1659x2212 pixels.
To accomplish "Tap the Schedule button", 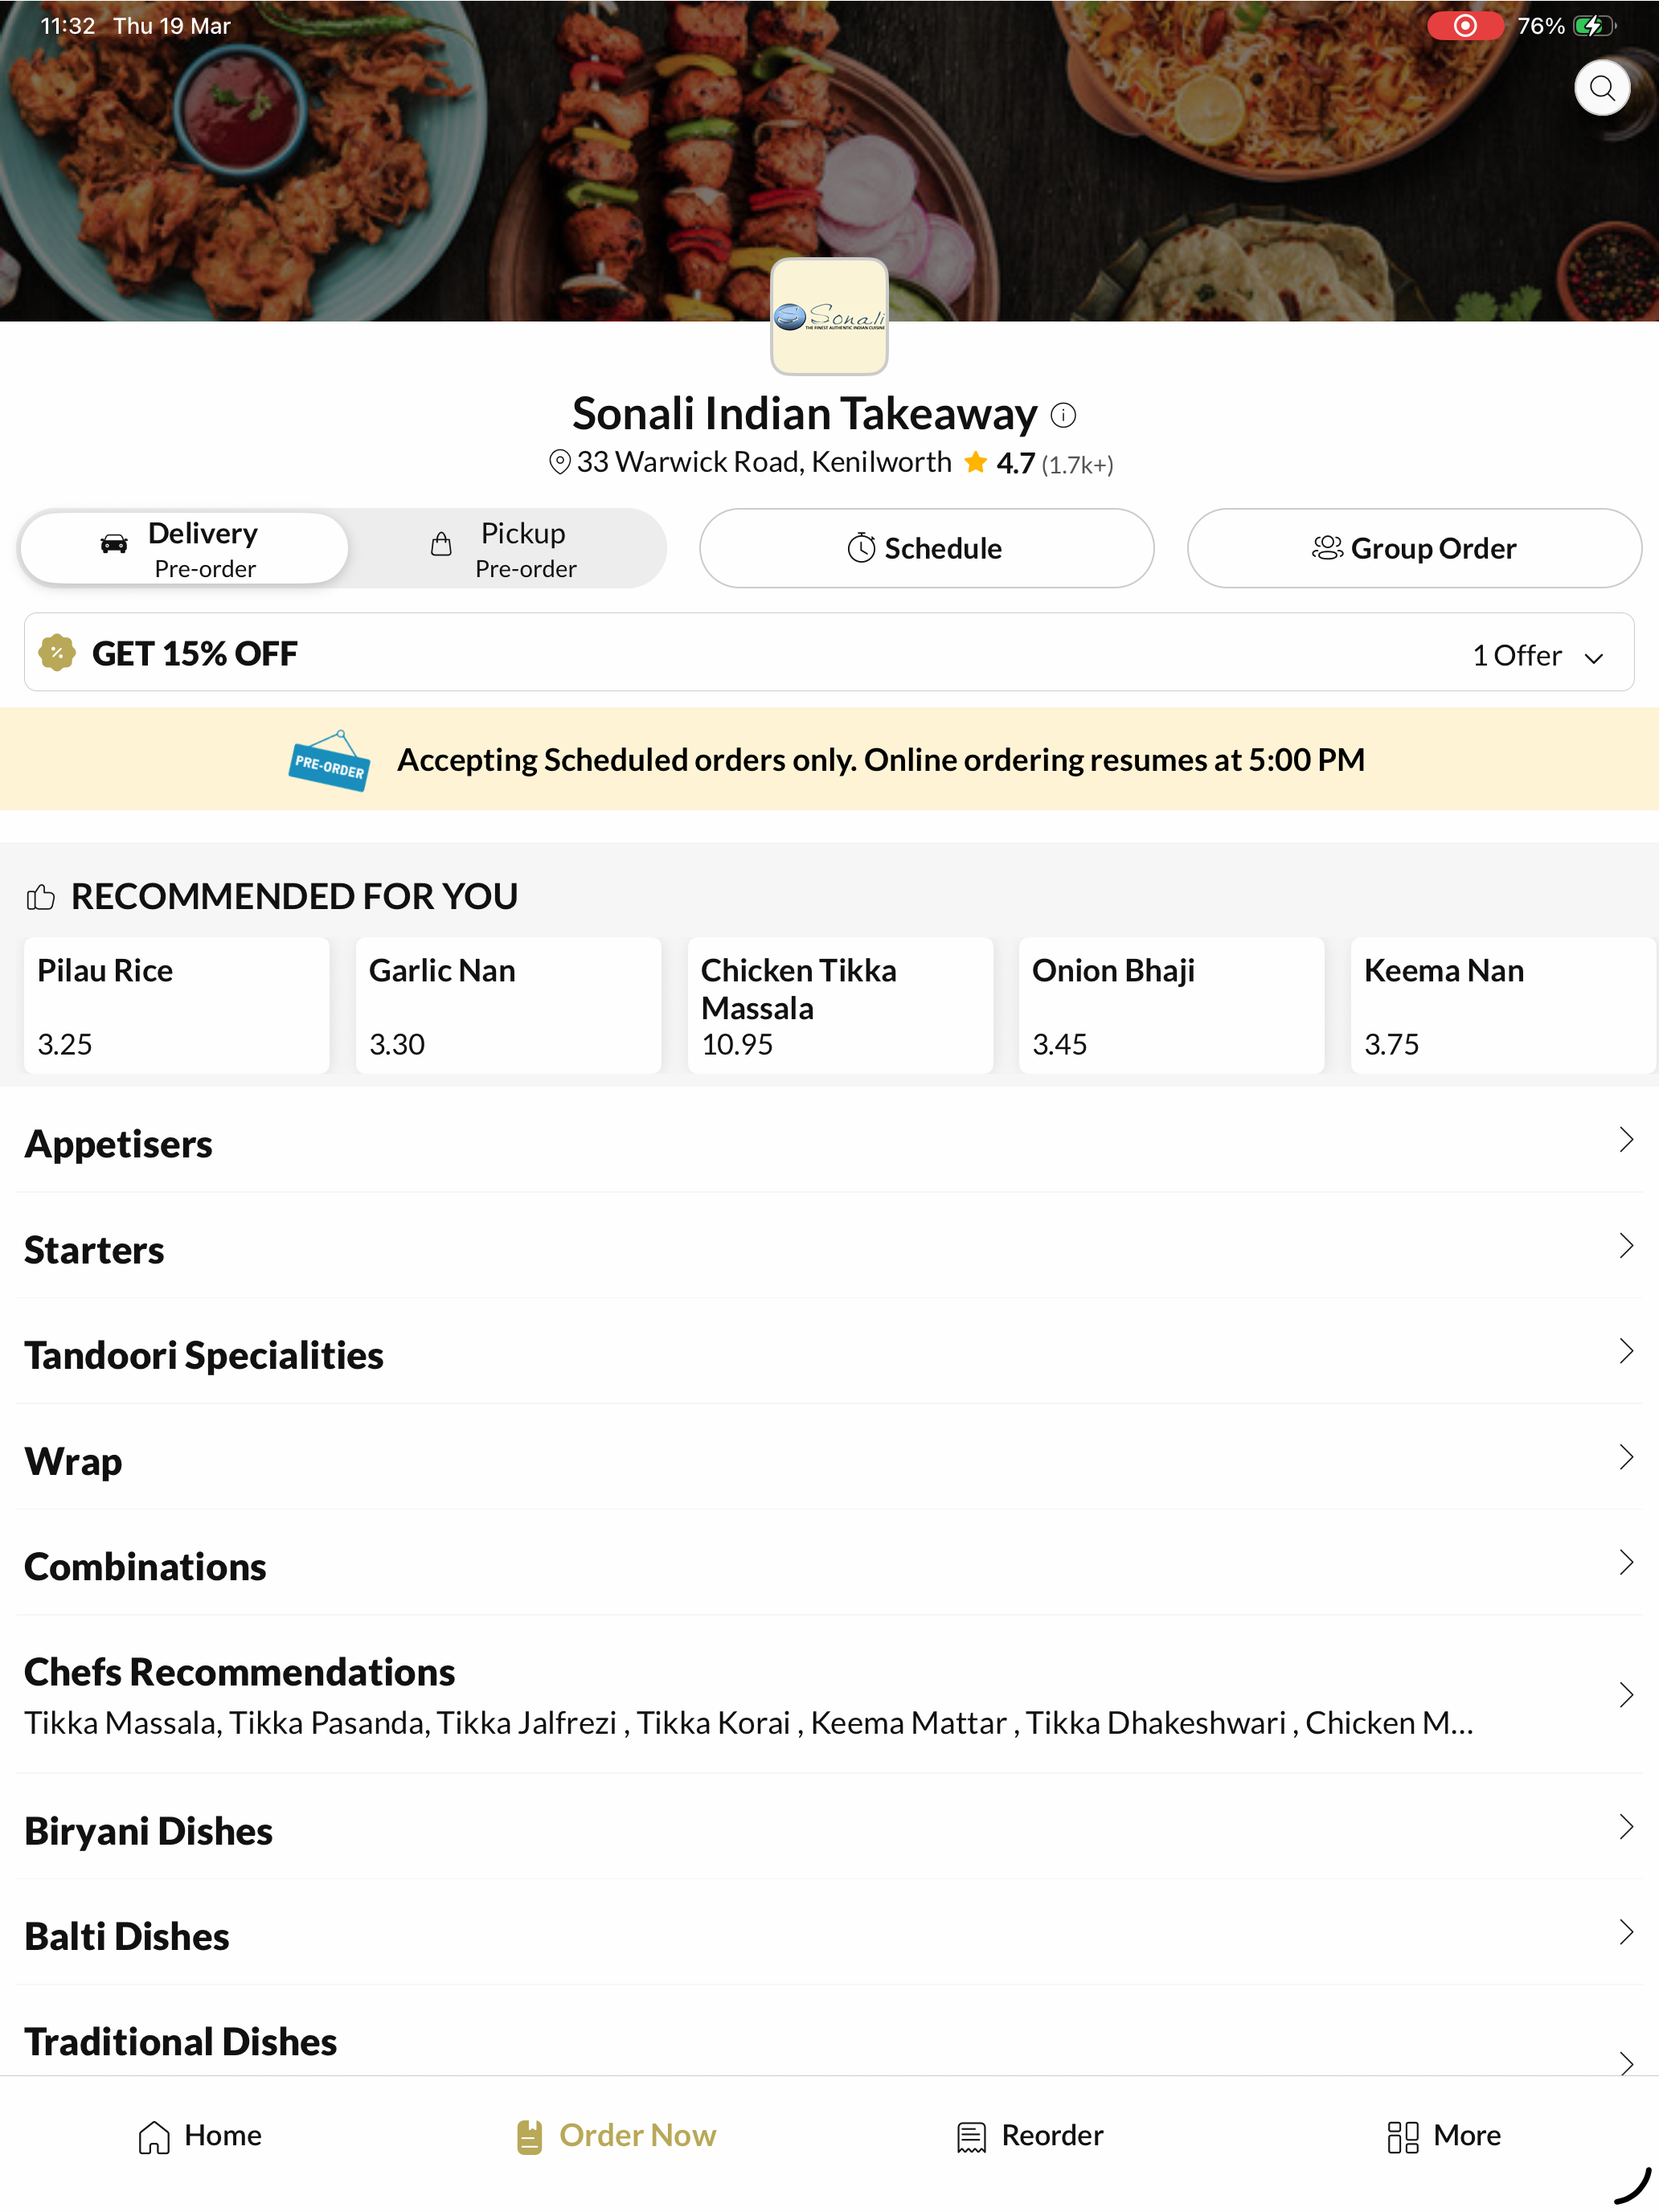I will pyautogui.click(x=926, y=548).
